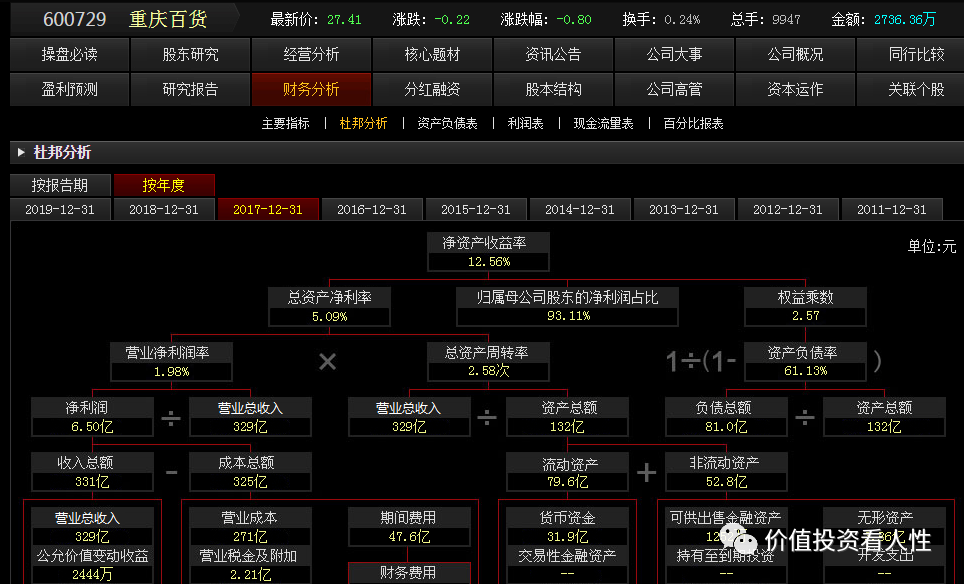Viewport: 964px width, 584px height.
Task: Open the 研究报告 tab
Action: pos(190,89)
